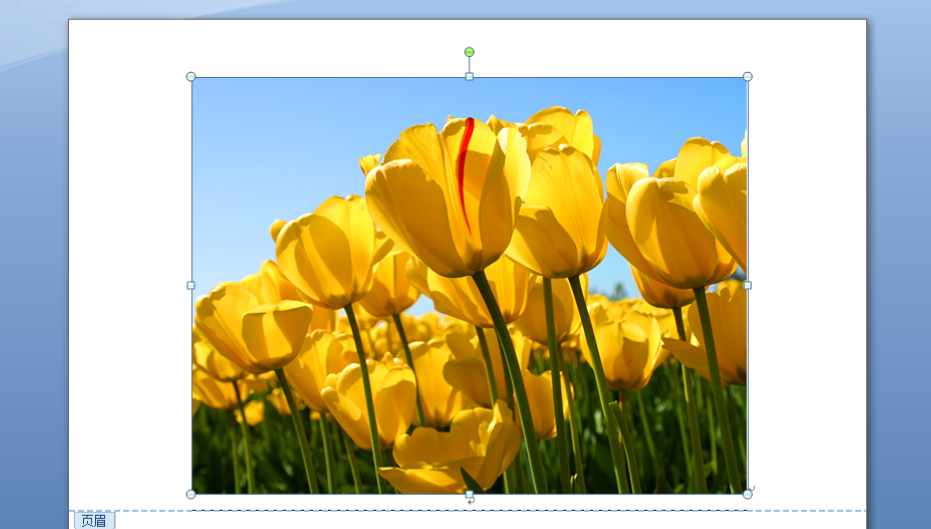Click the red streak on the tulip petal
Image resolution: width=931 pixels, height=529 pixels.
(465, 160)
